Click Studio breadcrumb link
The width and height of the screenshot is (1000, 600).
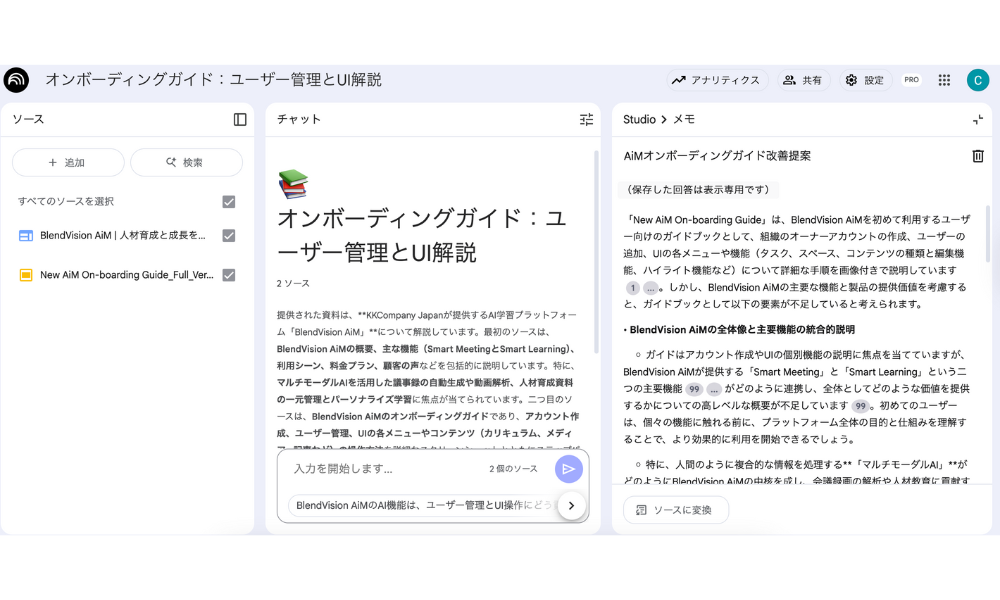click(x=639, y=119)
